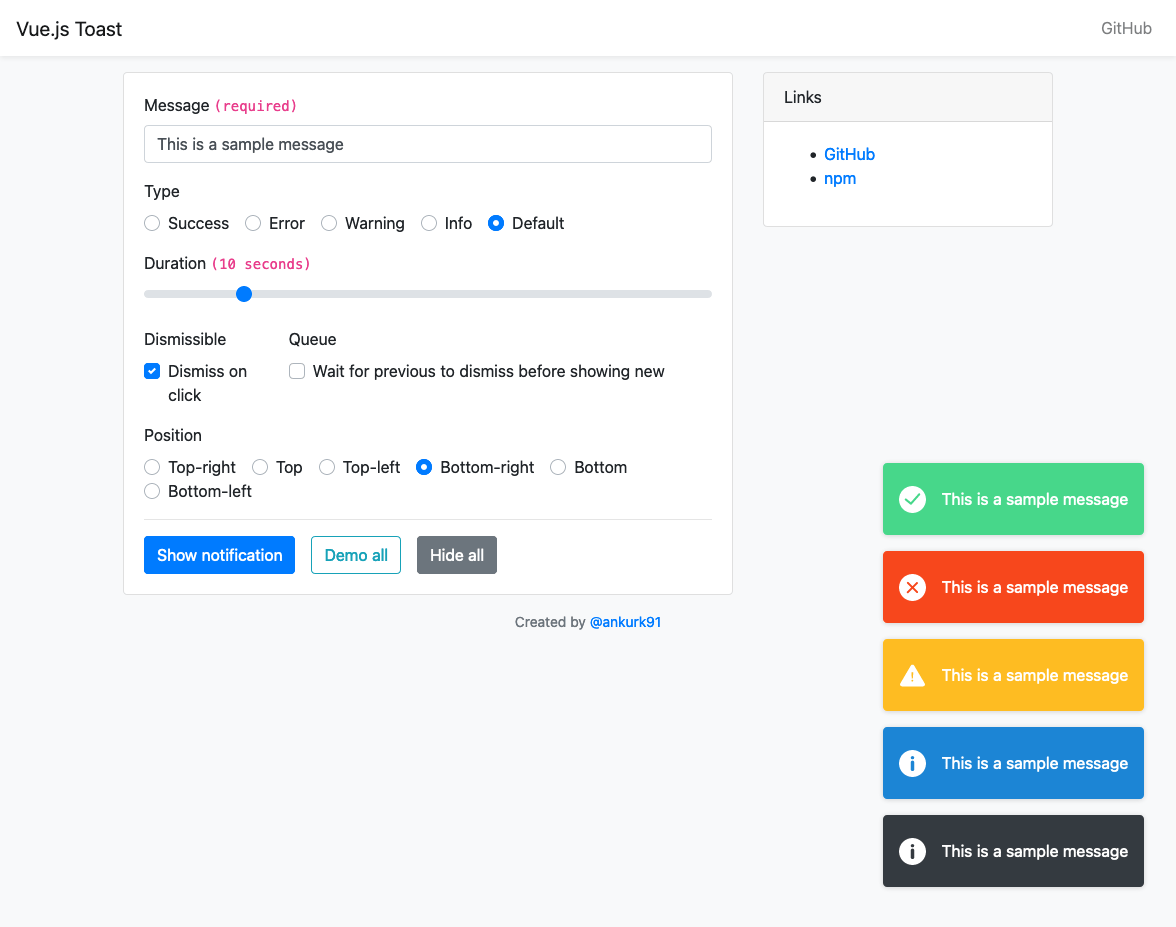This screenshot has height=927, width=1176.
Task: Select the Error toast type
Action: tap(252, 223)
